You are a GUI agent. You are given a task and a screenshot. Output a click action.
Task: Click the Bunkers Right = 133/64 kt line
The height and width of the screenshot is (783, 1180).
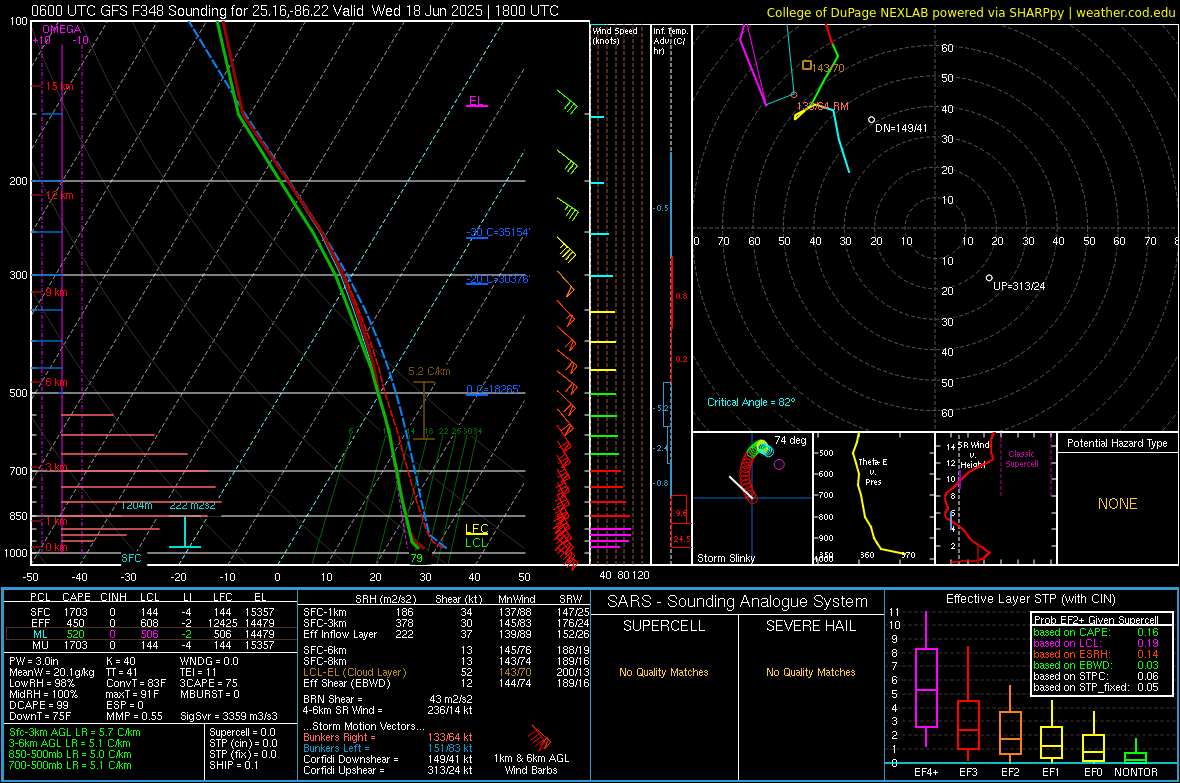pos(388,737)
